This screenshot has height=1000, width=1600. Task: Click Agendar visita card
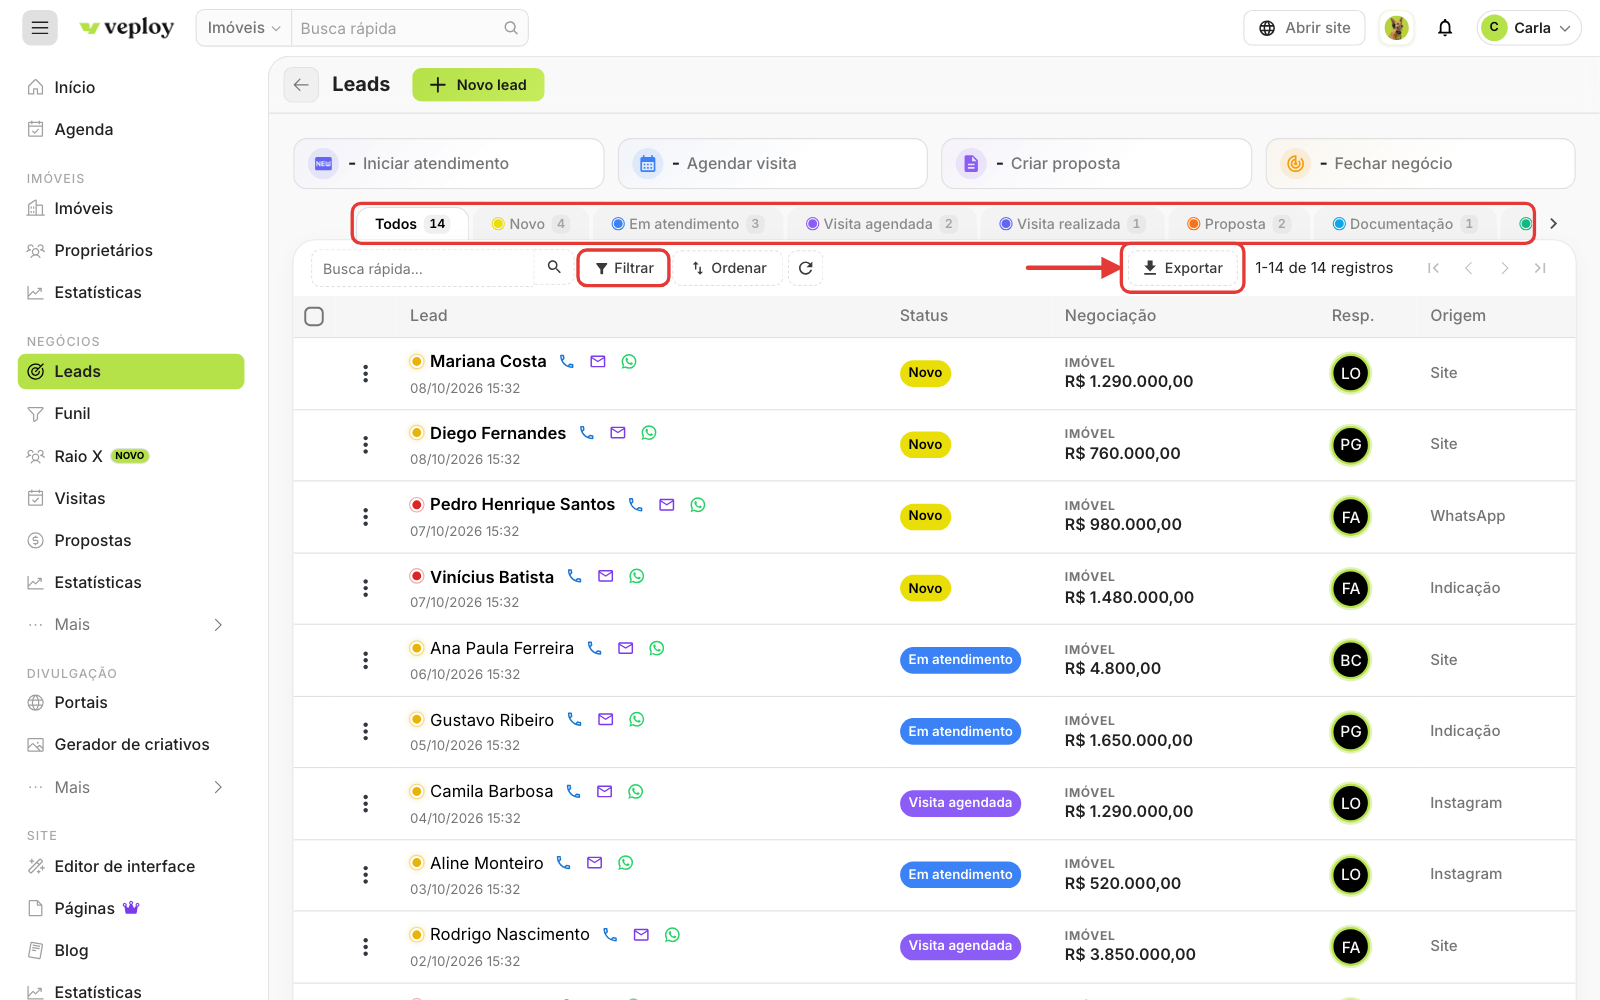click(773, 164)
